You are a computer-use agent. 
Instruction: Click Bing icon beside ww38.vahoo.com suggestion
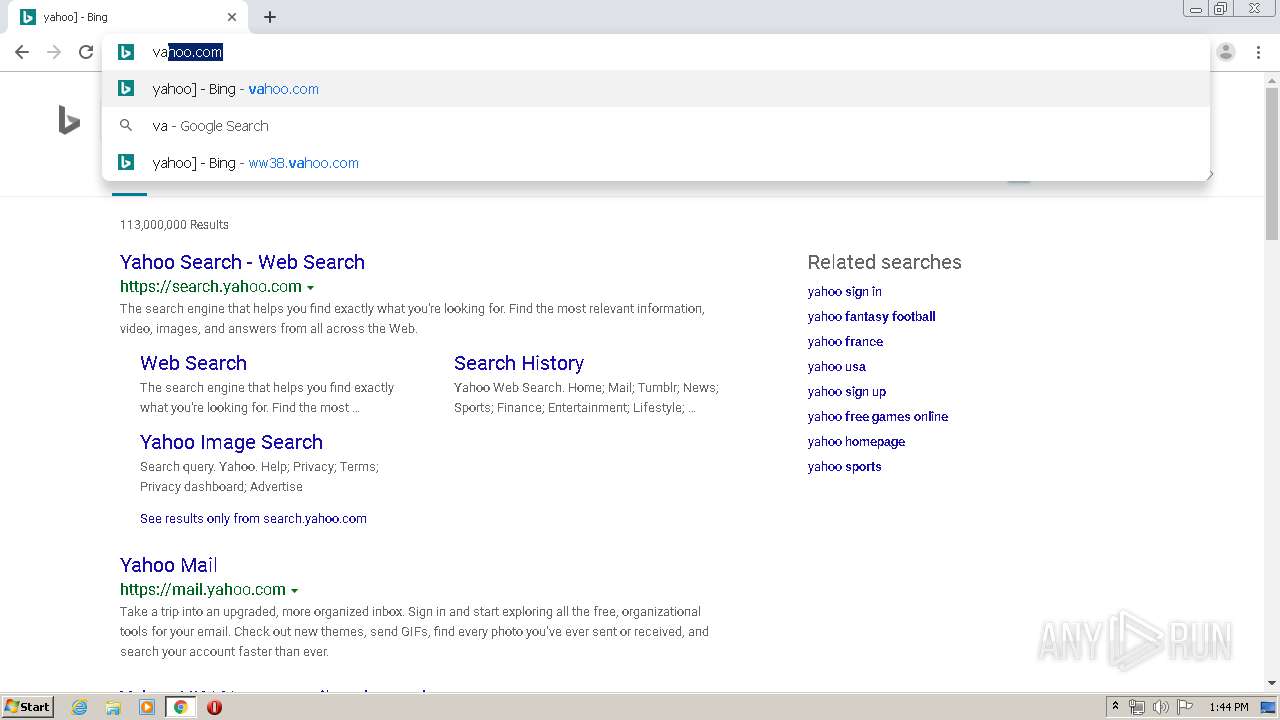click(x=126, y=162)
